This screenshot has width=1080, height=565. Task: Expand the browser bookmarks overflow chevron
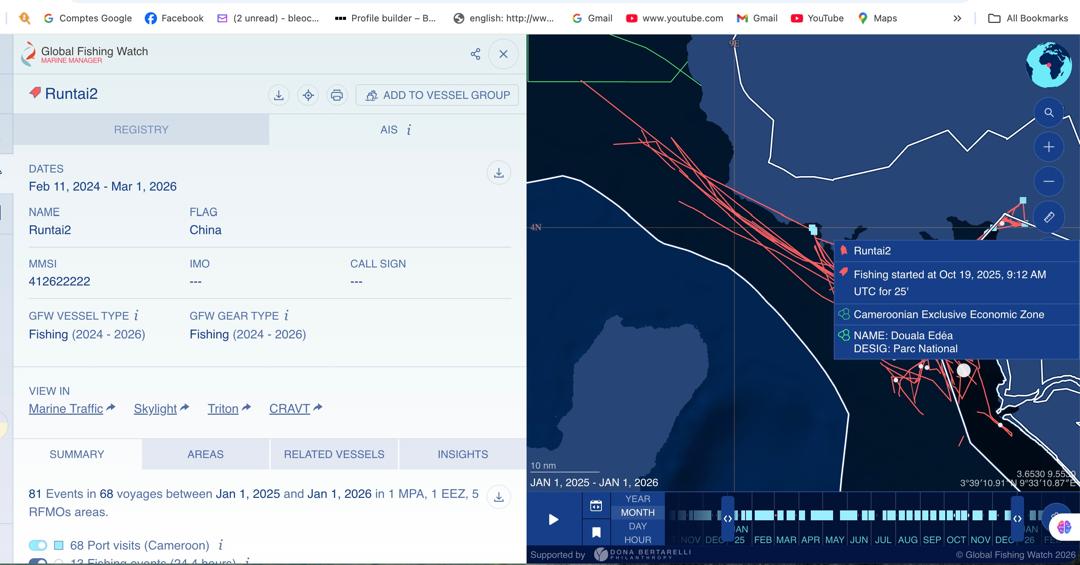(x=957, y=18)
